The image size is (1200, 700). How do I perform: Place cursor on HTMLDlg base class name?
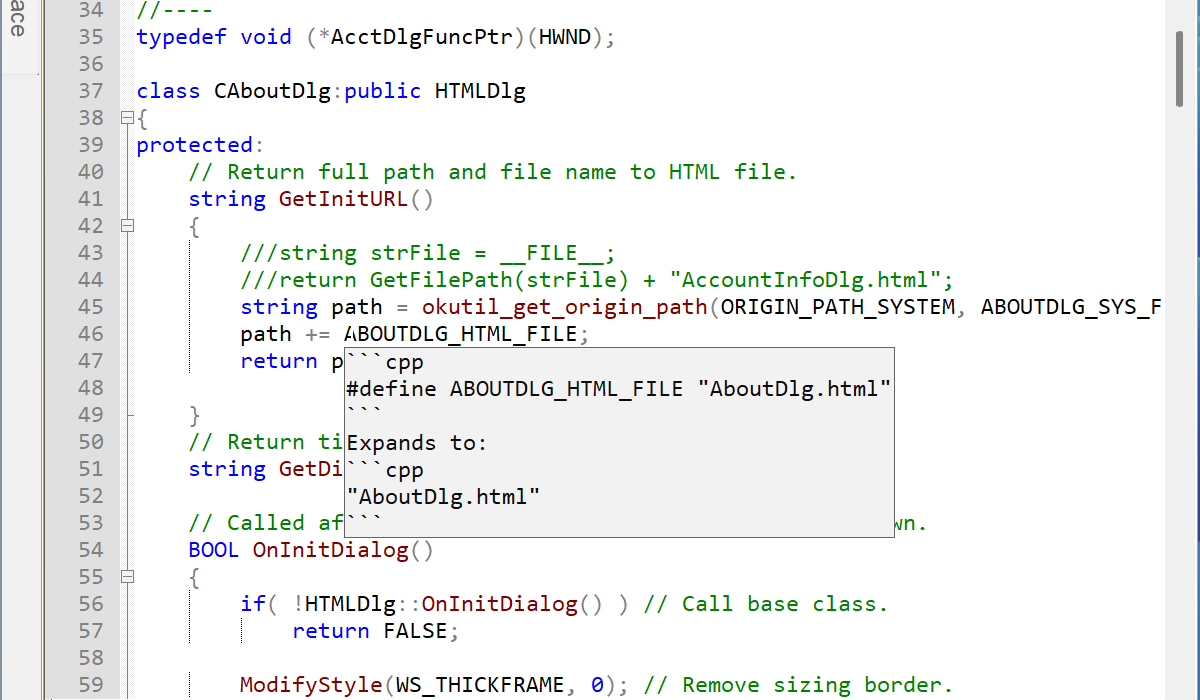coord(480,91)
